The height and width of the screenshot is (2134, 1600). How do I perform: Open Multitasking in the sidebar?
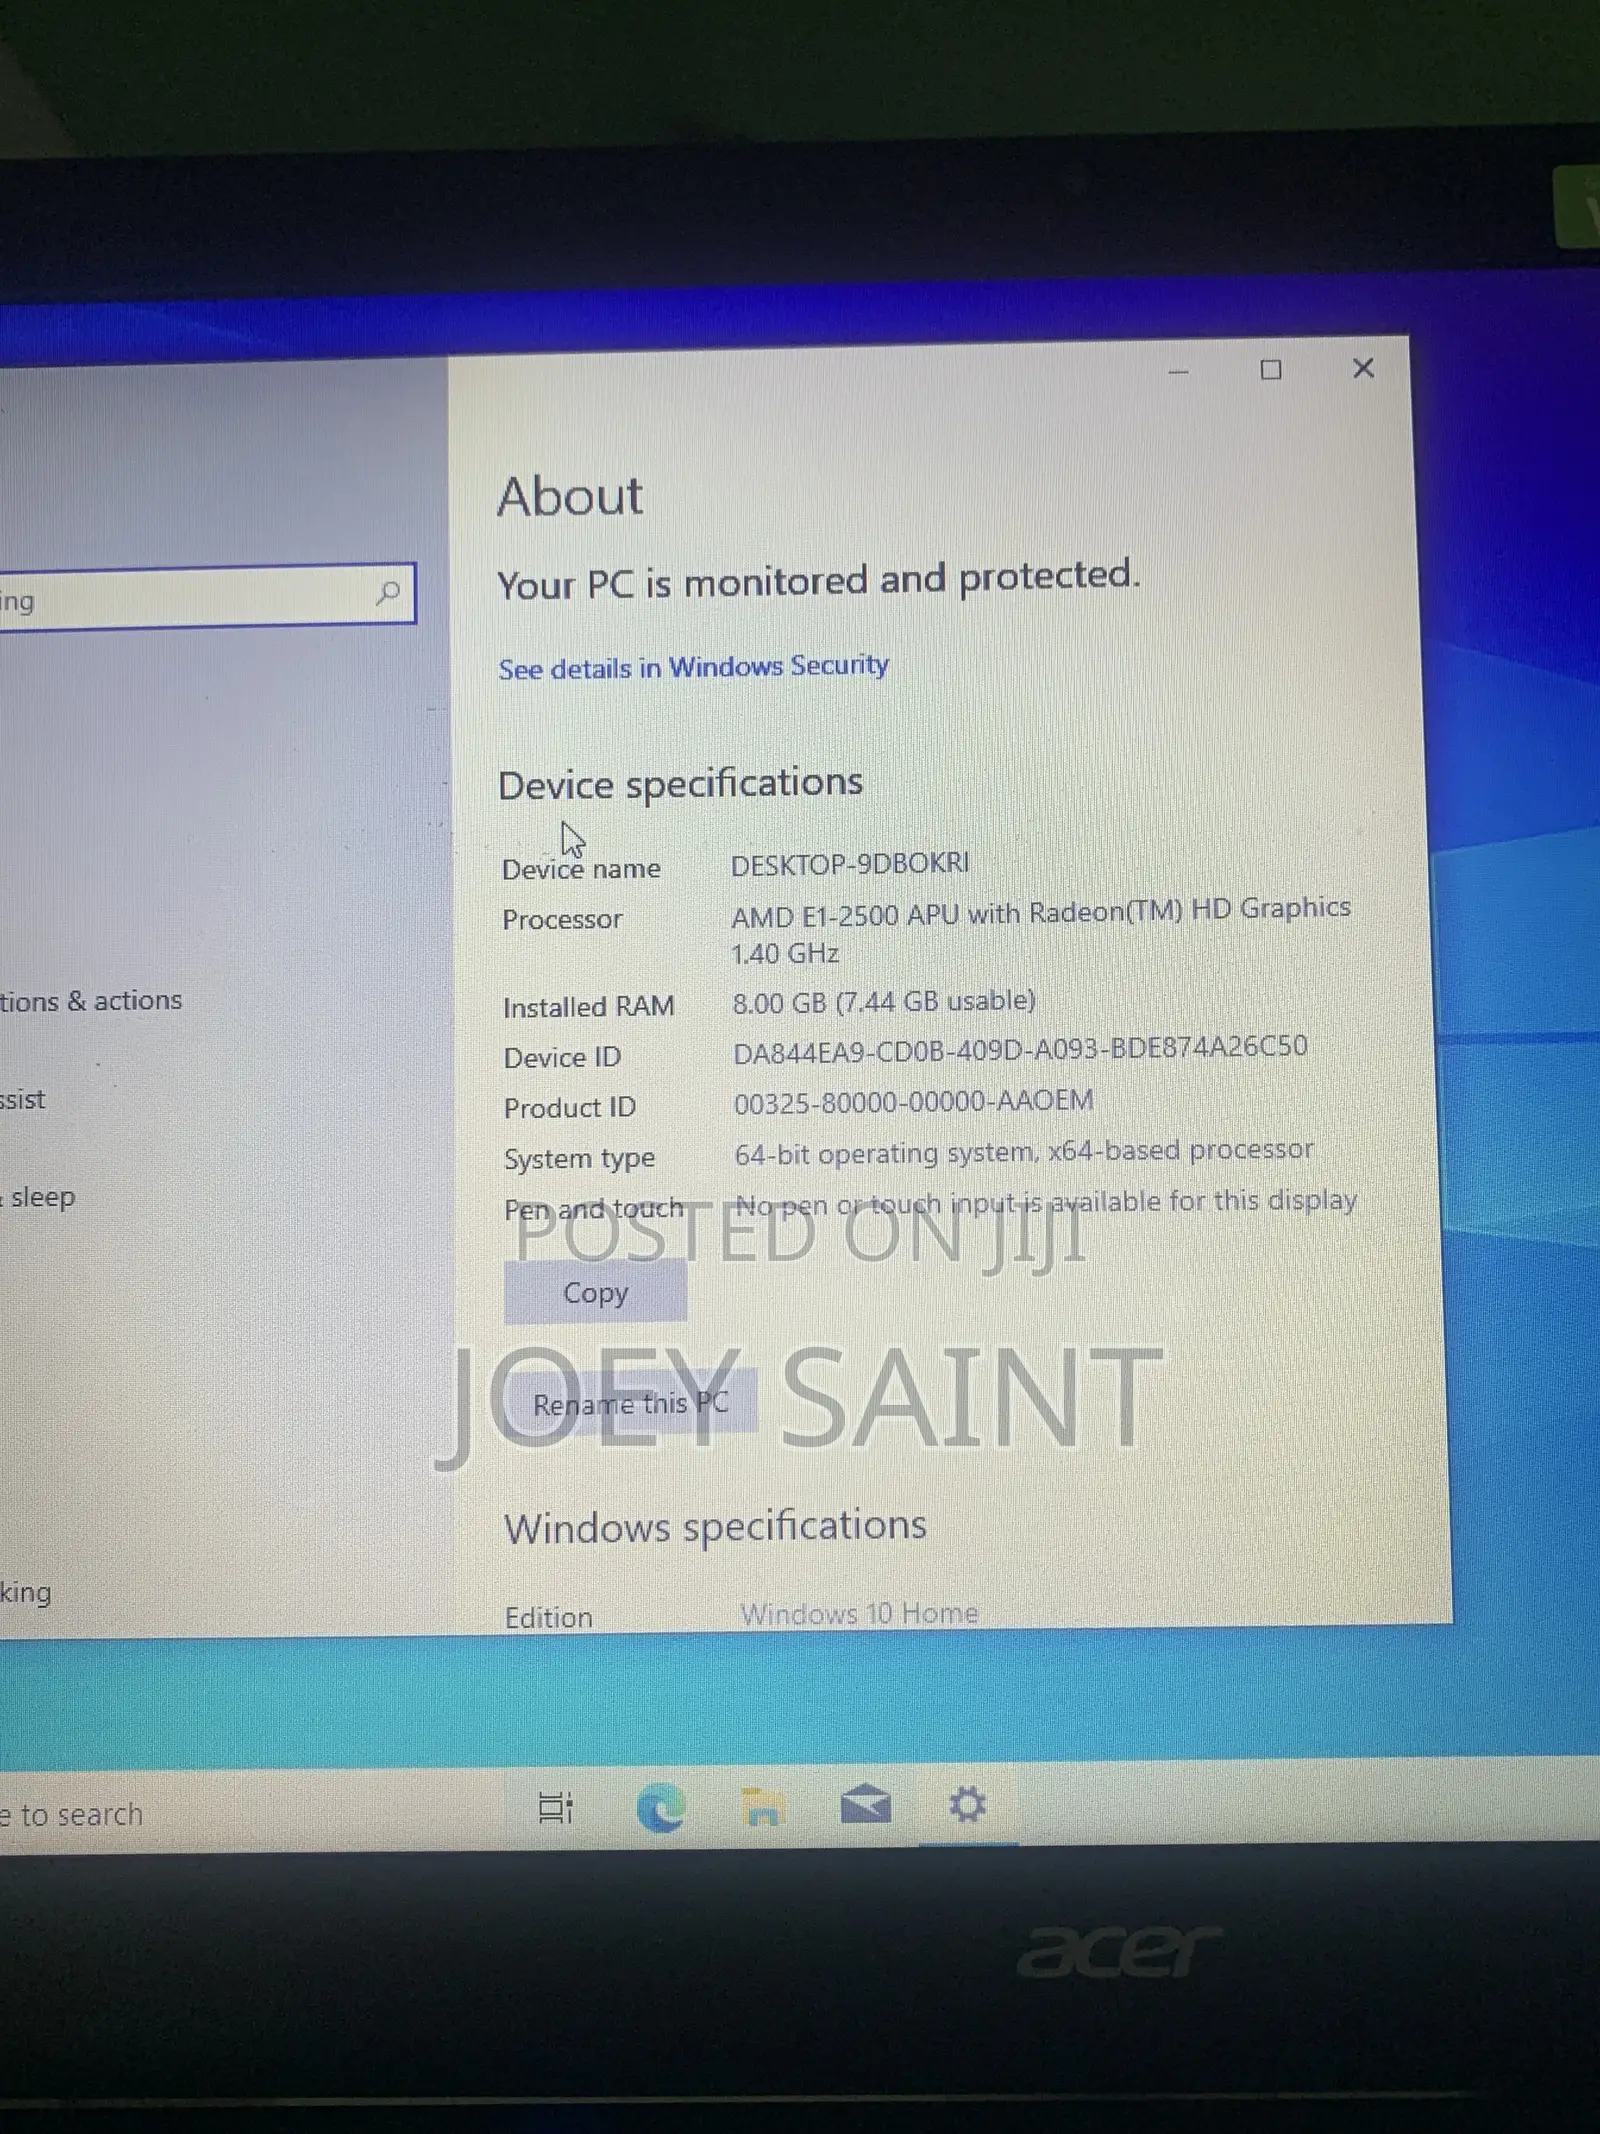(25, 1592)
